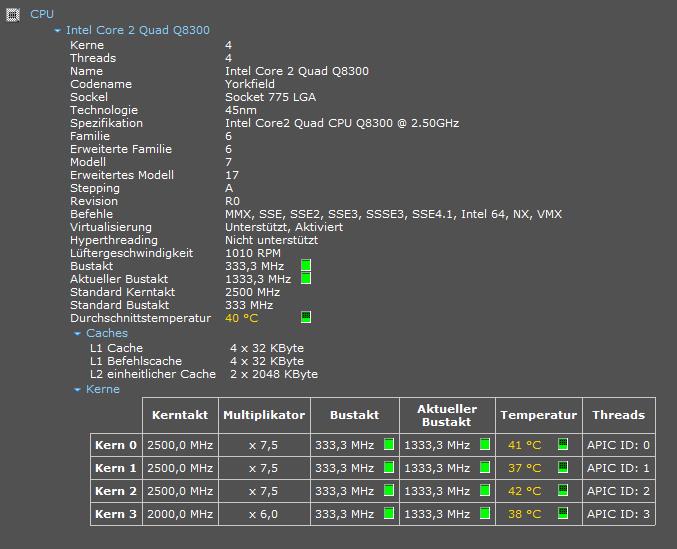Click the 2 x 2048 KByte value
The height and width of the screenshot is (549, 677).
pyautogui.click(x=274, y=374)
